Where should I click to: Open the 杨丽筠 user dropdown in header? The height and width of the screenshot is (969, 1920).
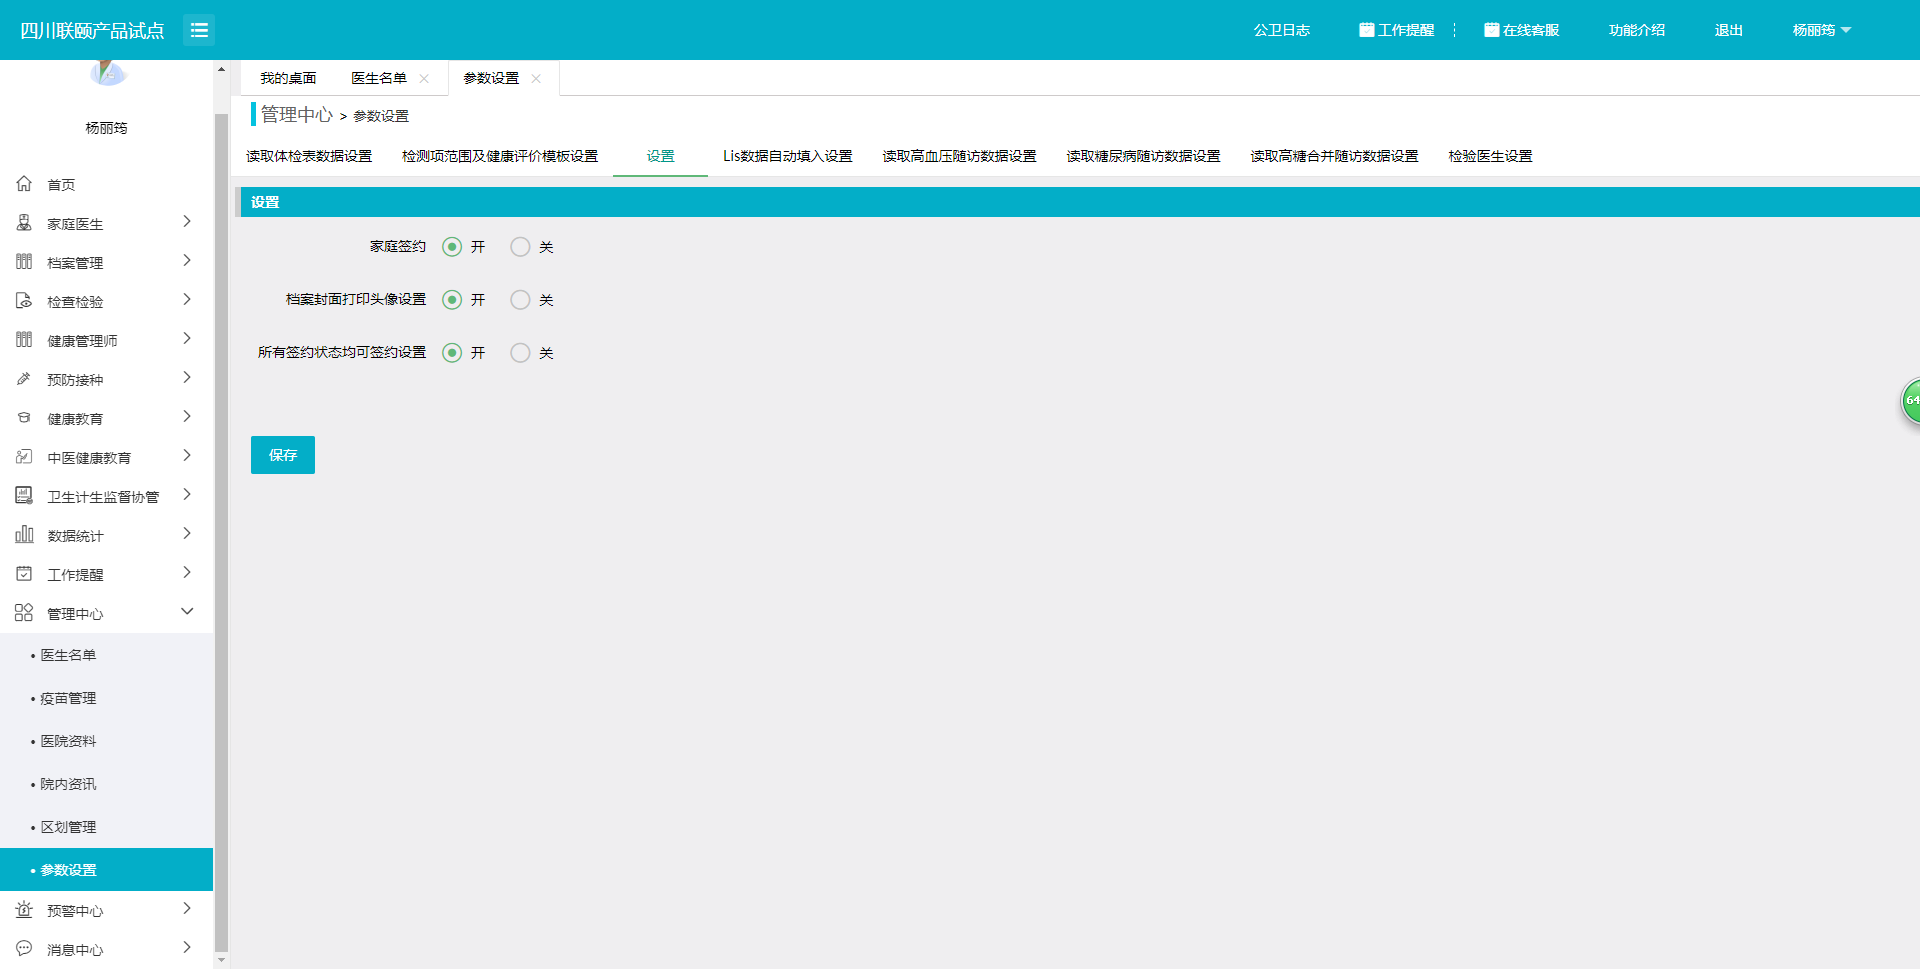click(x=1822, y=30)
